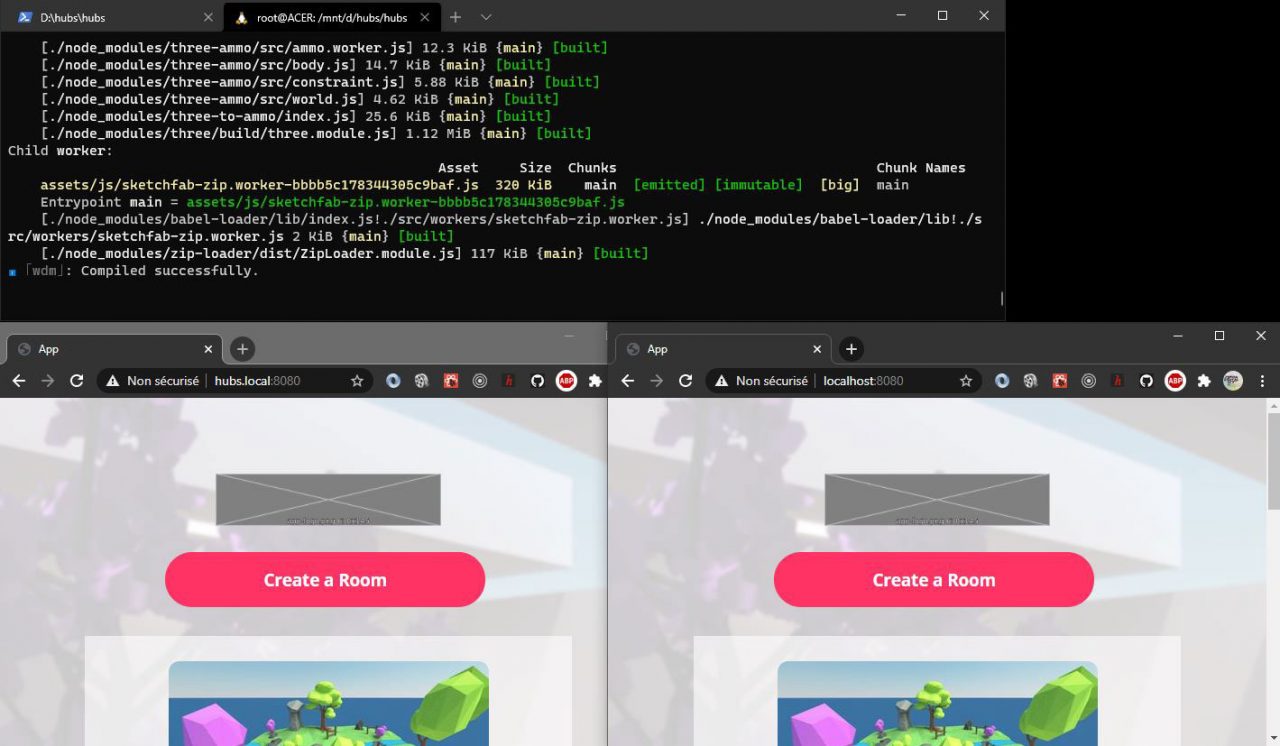Open AdBlock Plus extension in hubs.local browser
The image size is (1280, 746).
pos(566,381)
